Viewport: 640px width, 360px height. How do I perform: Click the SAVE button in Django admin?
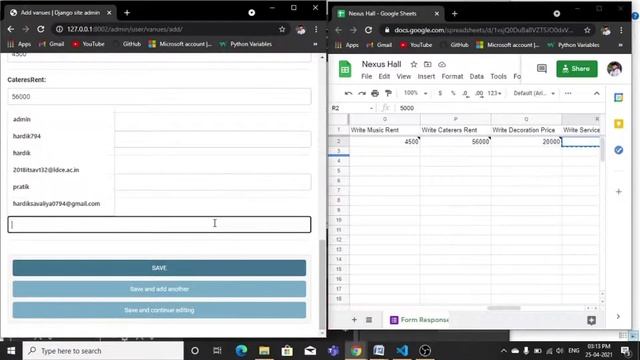click(x=159, y=268)
